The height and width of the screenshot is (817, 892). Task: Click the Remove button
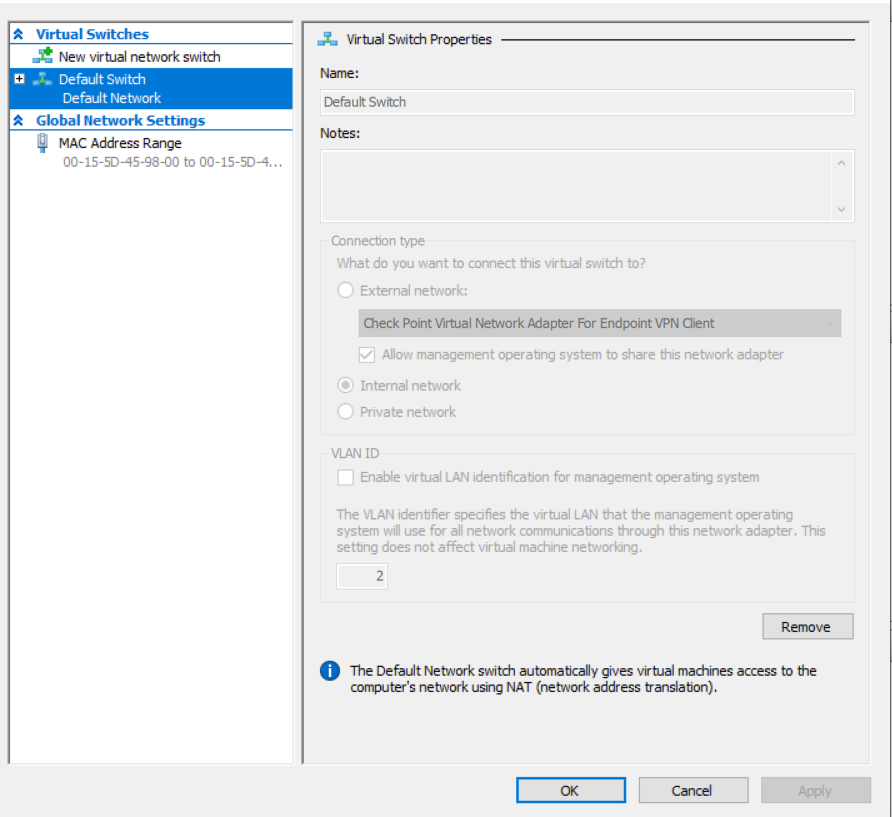click(x=807, y=626)
